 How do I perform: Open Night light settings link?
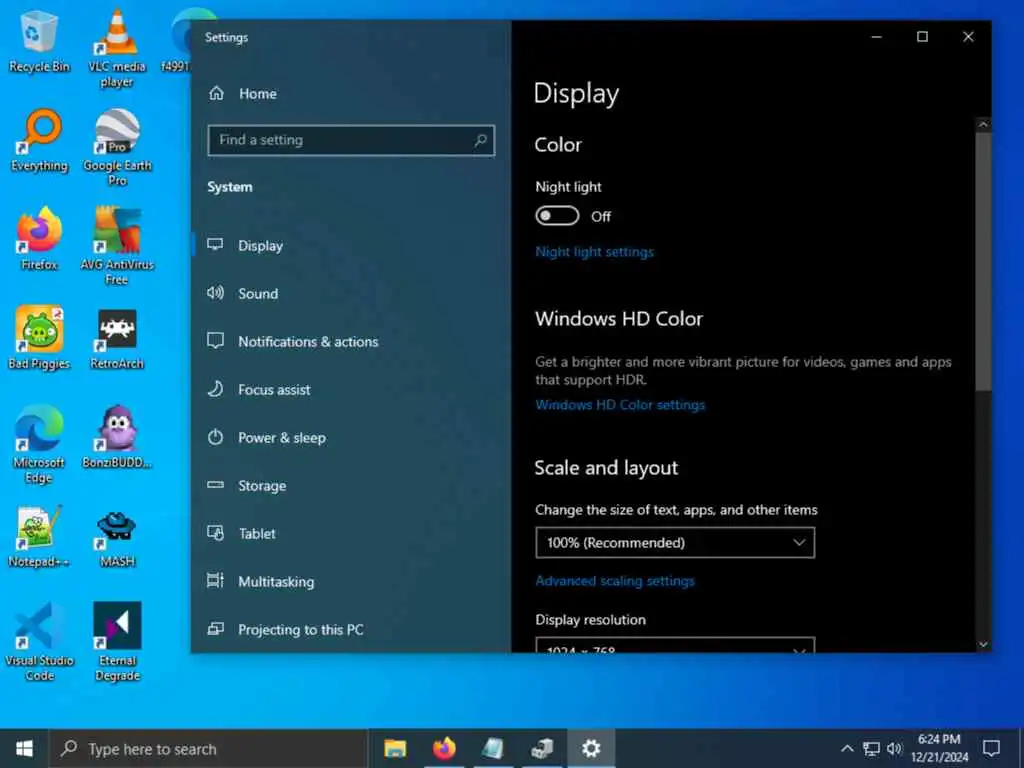[x=594, y=252]
